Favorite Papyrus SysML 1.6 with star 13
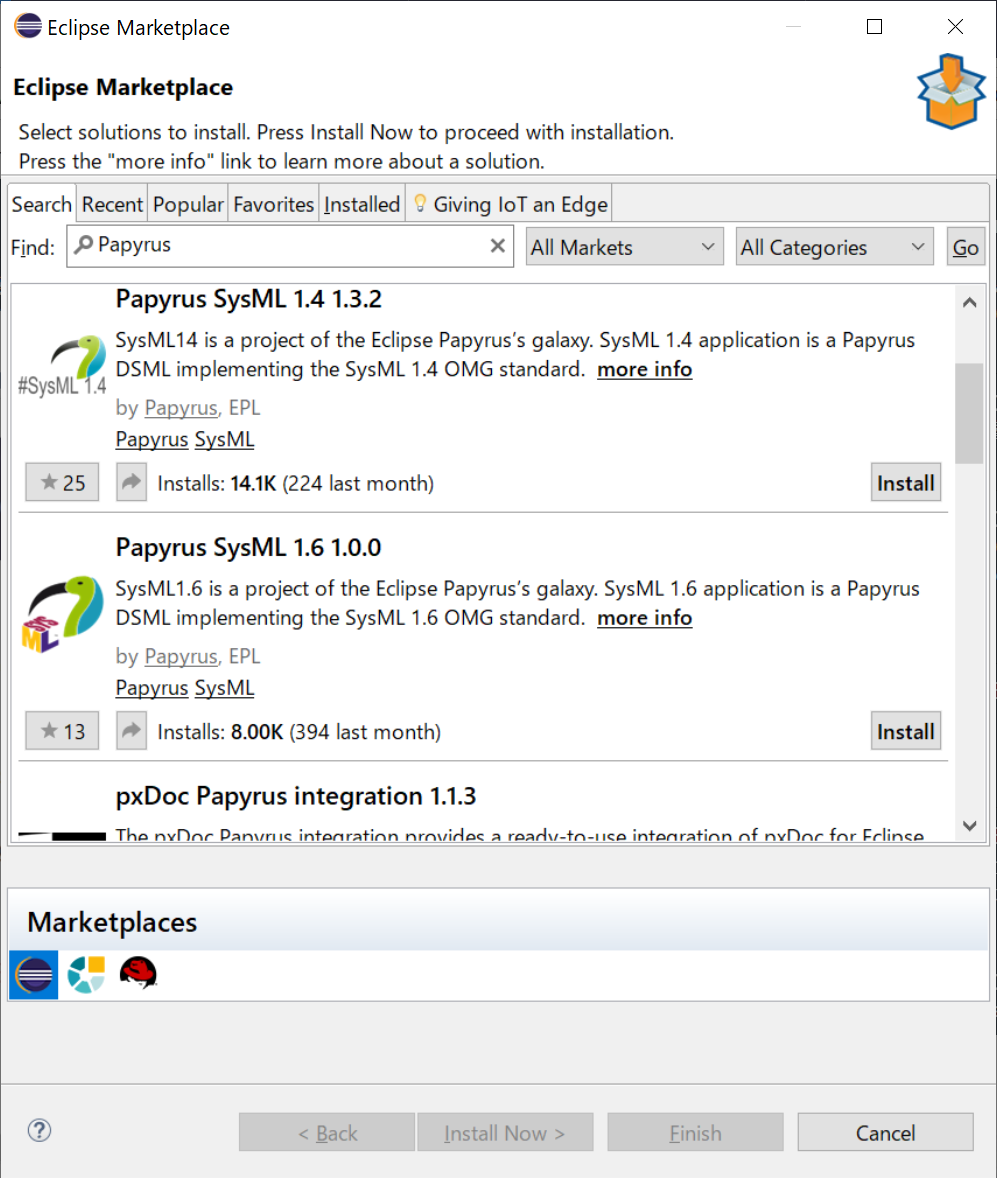Viewport: 997px width, 1178px height. 62,731
